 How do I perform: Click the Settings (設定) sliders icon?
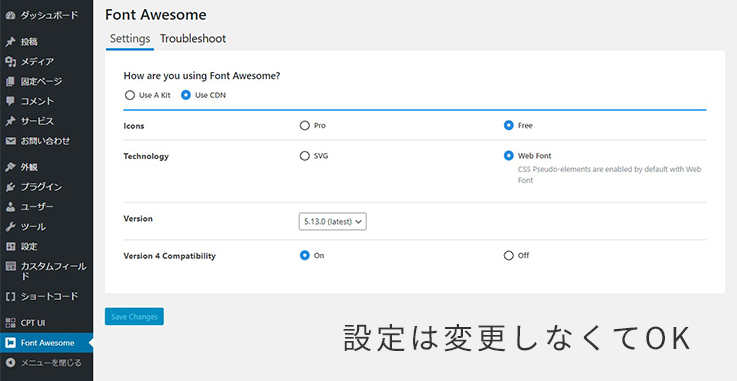(10, 247)
